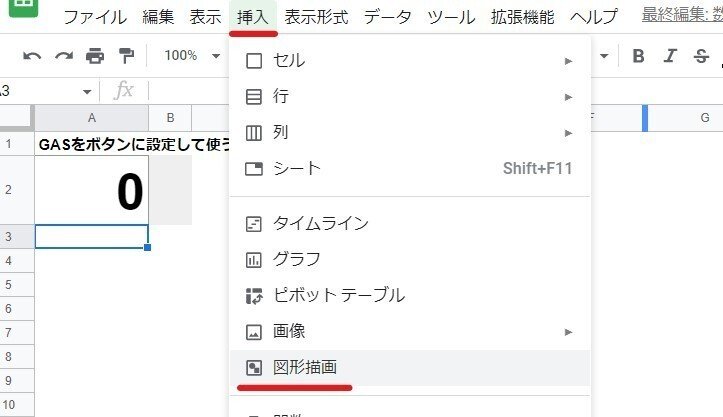Expand the name box dropdown arrow
723x417 pixels.
pyautogui.click(x=87, y=91)
